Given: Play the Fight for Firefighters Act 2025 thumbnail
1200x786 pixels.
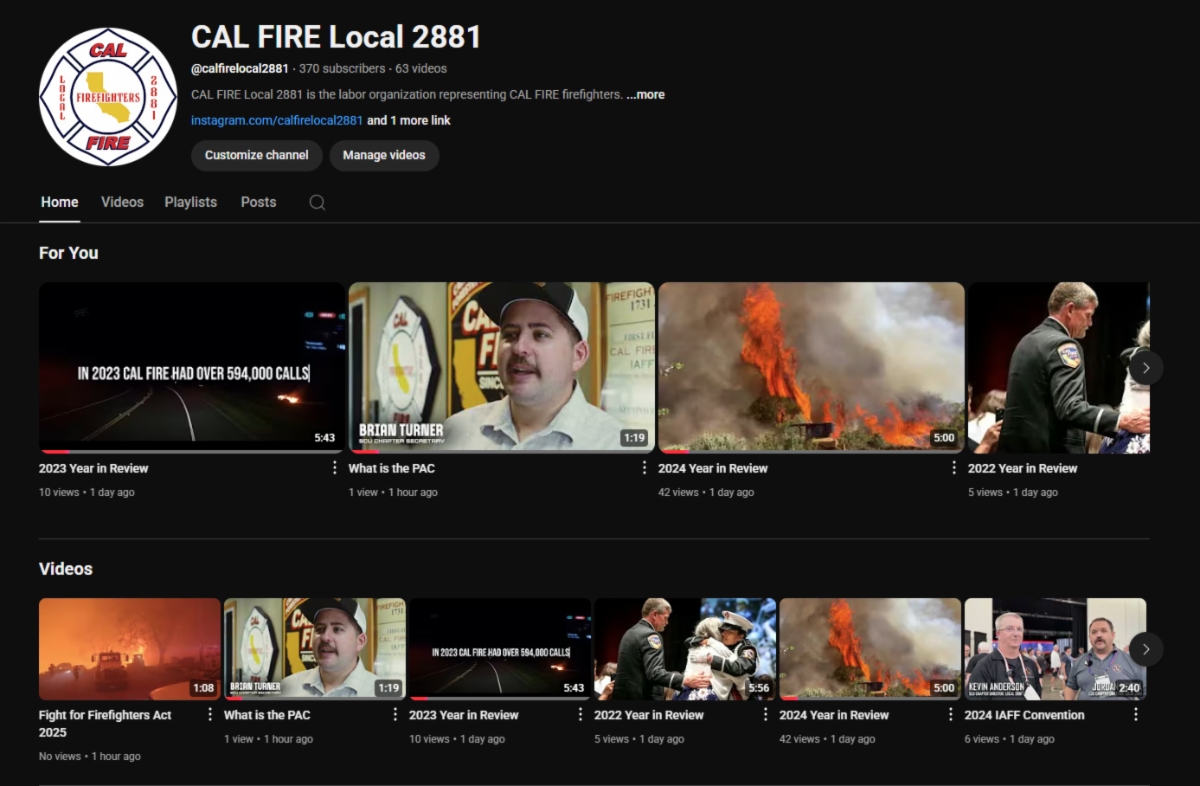Looking at the screenshot, I should click(130, 649).
